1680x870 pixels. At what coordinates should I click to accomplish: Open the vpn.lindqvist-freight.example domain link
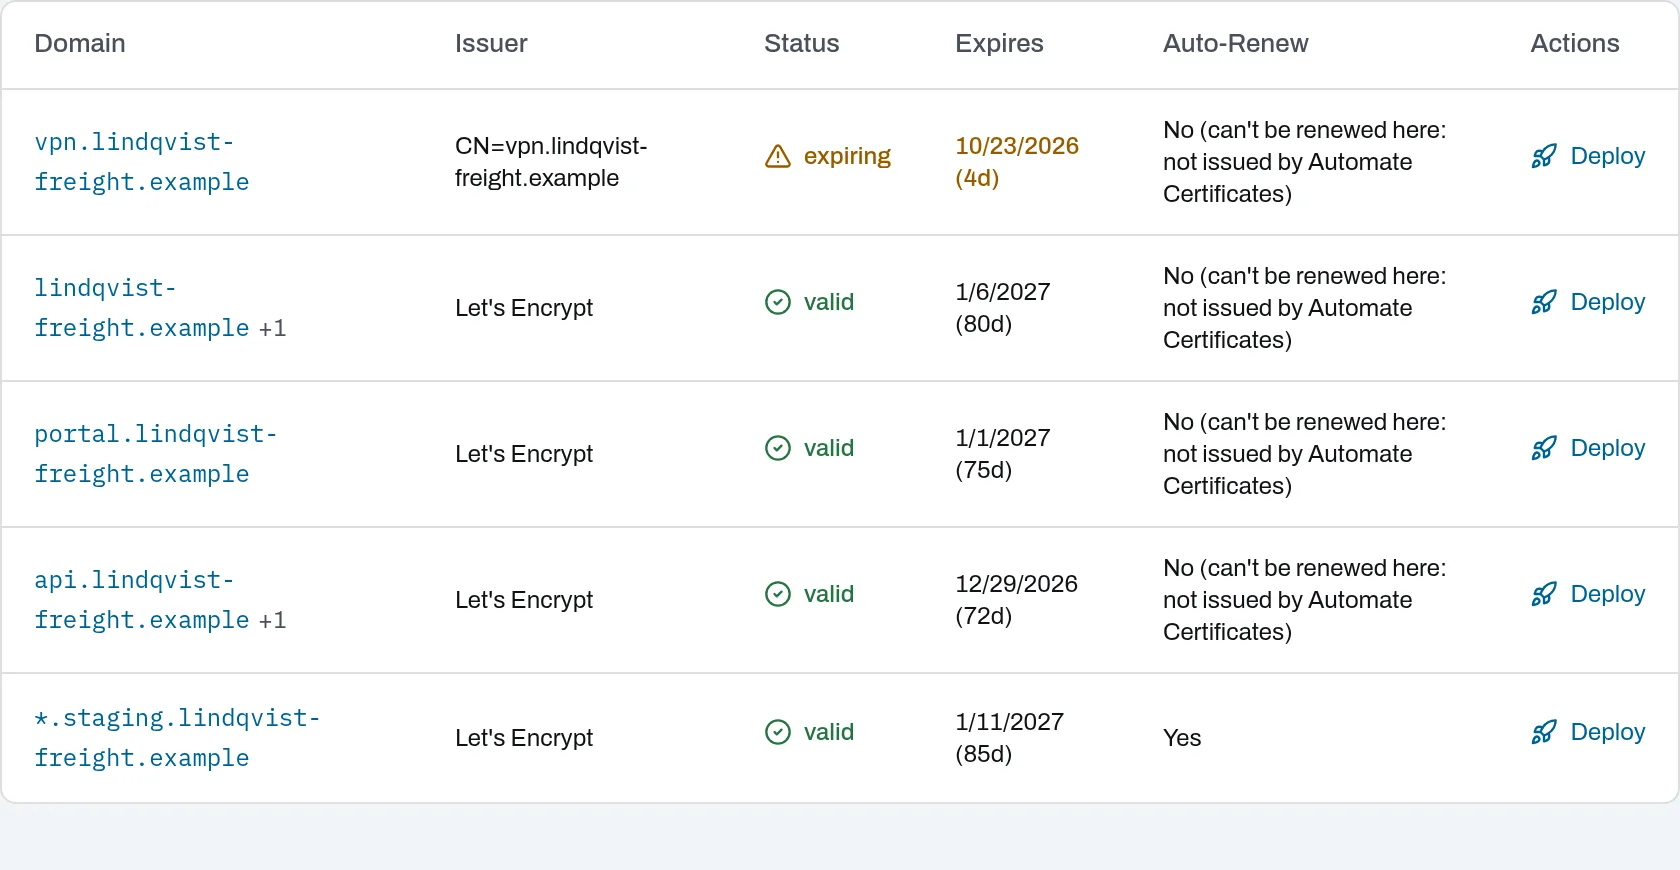pyautogui.click(x=142, y=162)
